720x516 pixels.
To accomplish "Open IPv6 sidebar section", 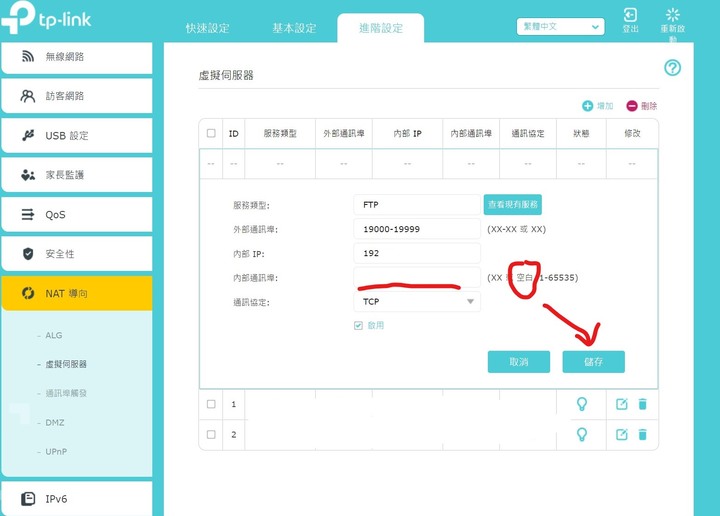I will click(x=77, y=499).
